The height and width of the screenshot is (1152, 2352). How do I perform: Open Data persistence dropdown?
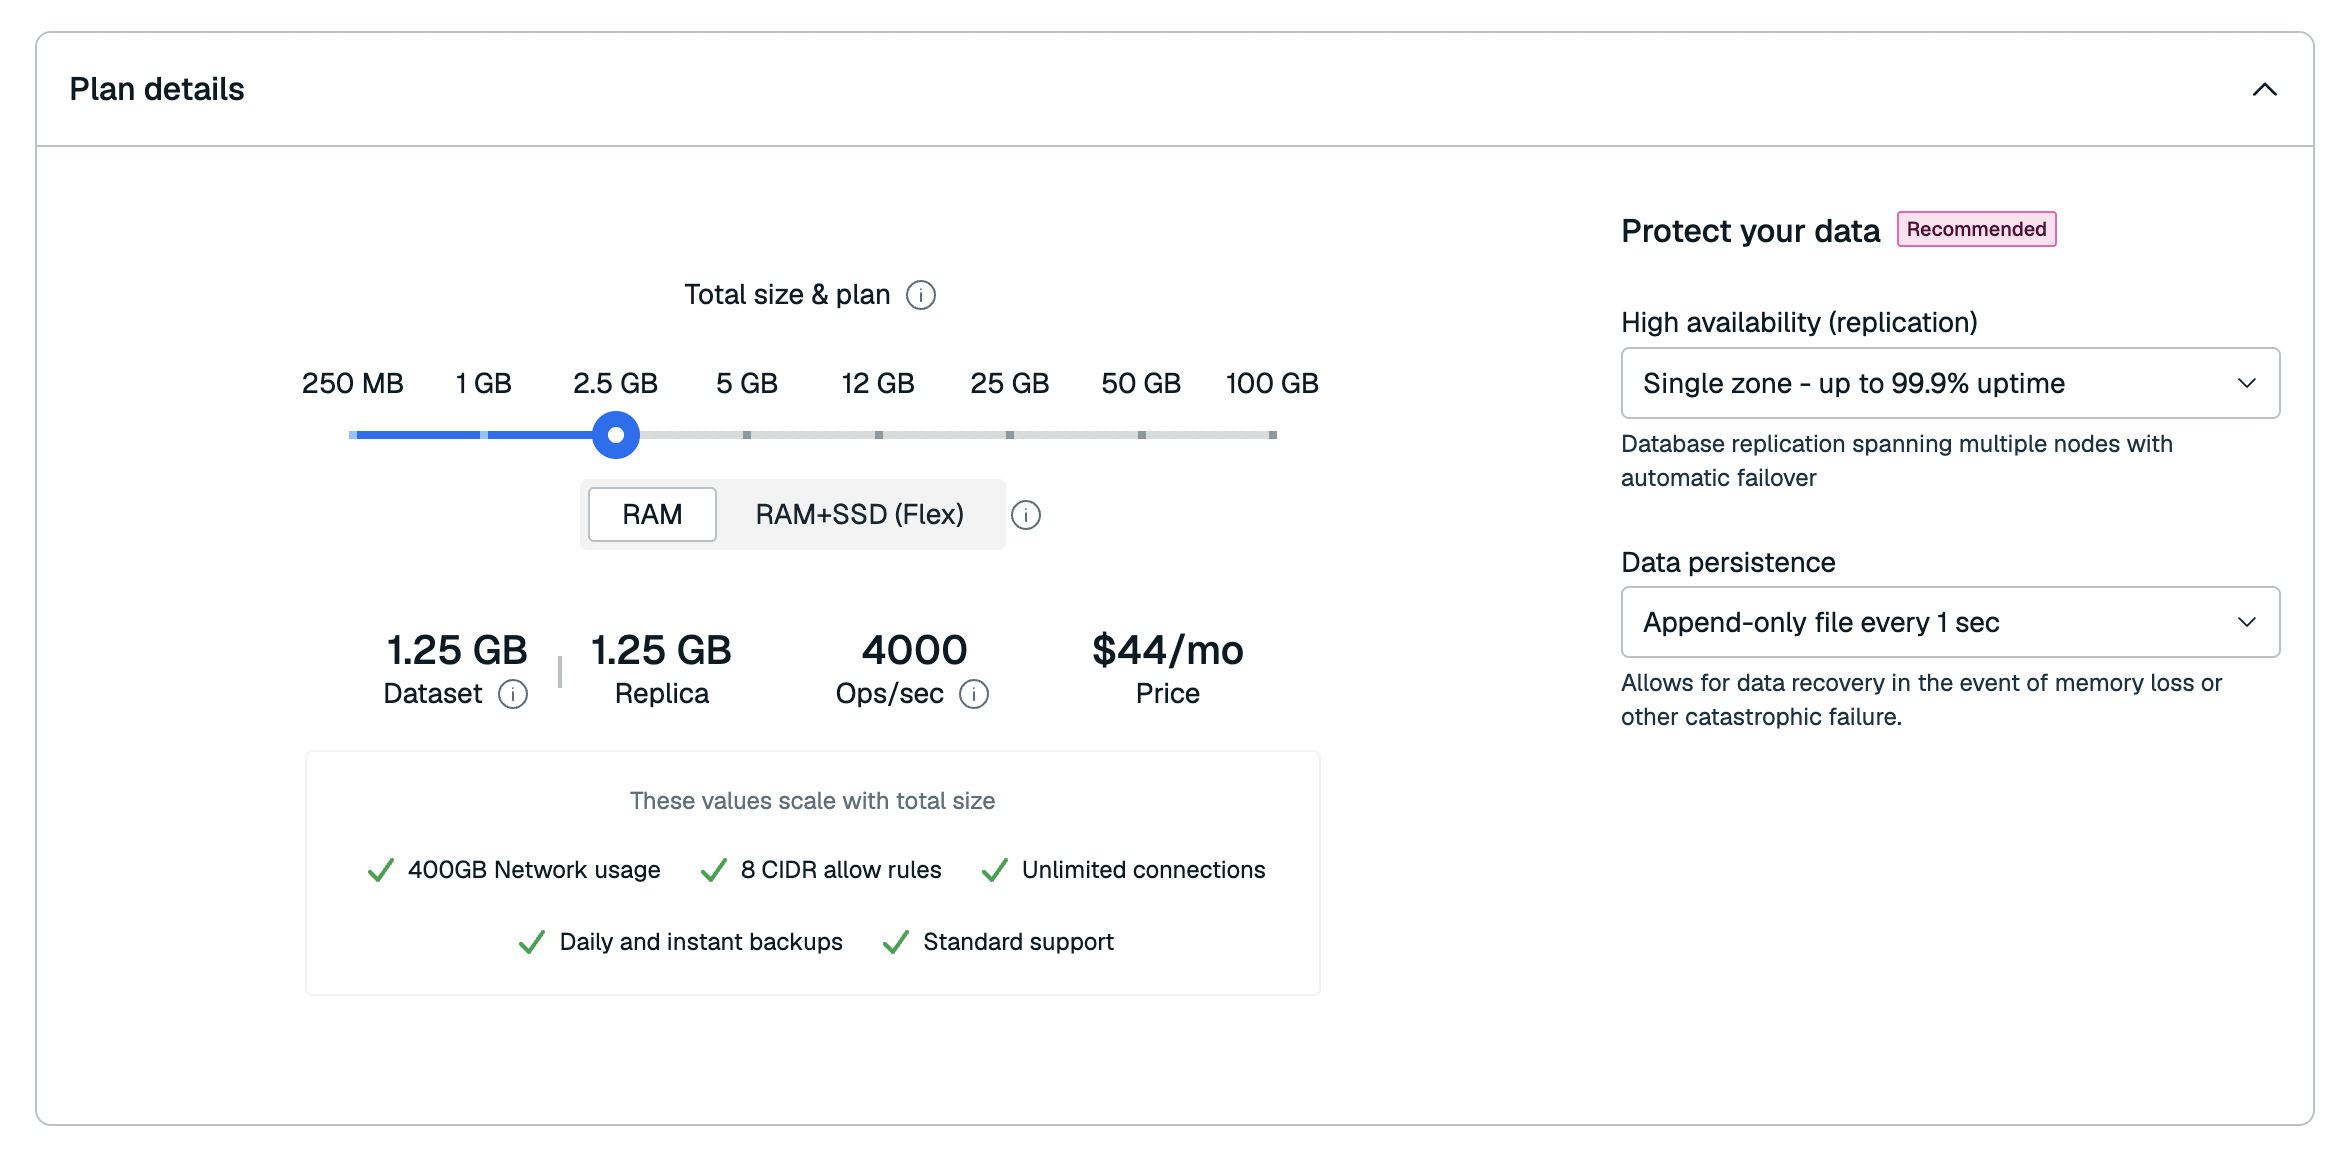pos(1950,622)
